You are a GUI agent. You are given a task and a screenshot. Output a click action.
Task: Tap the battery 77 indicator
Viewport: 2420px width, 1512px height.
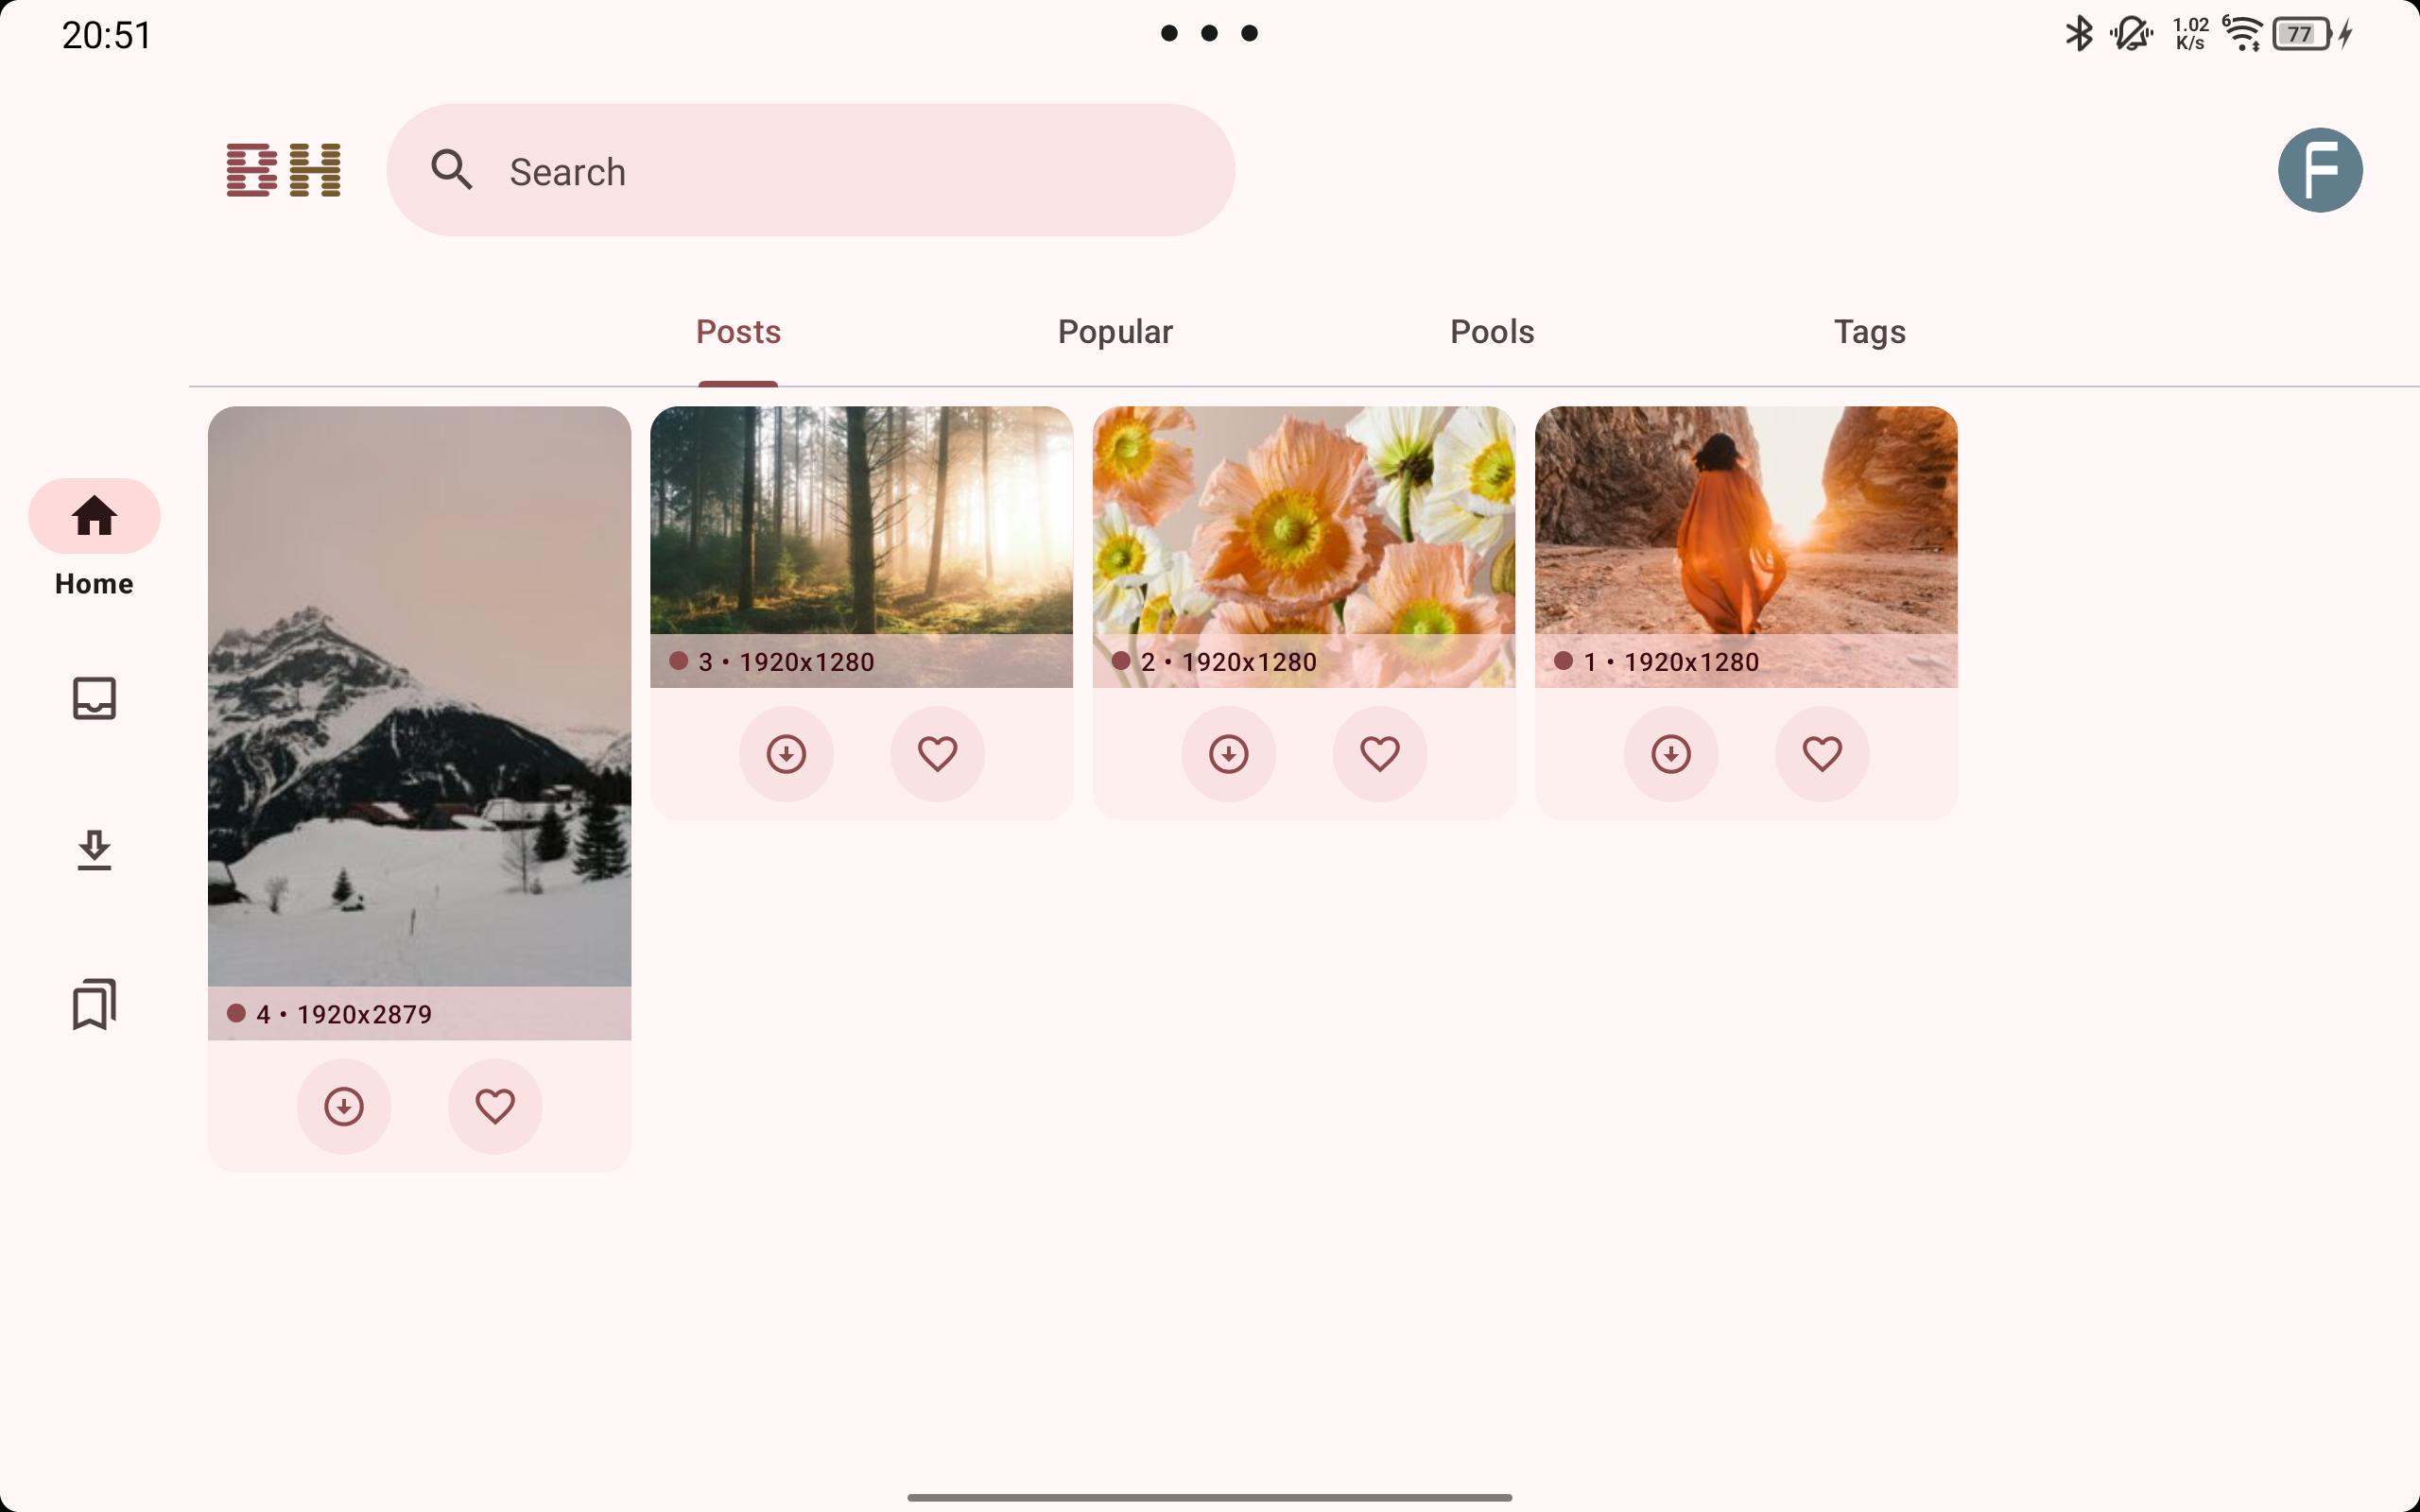[2303, 34]
